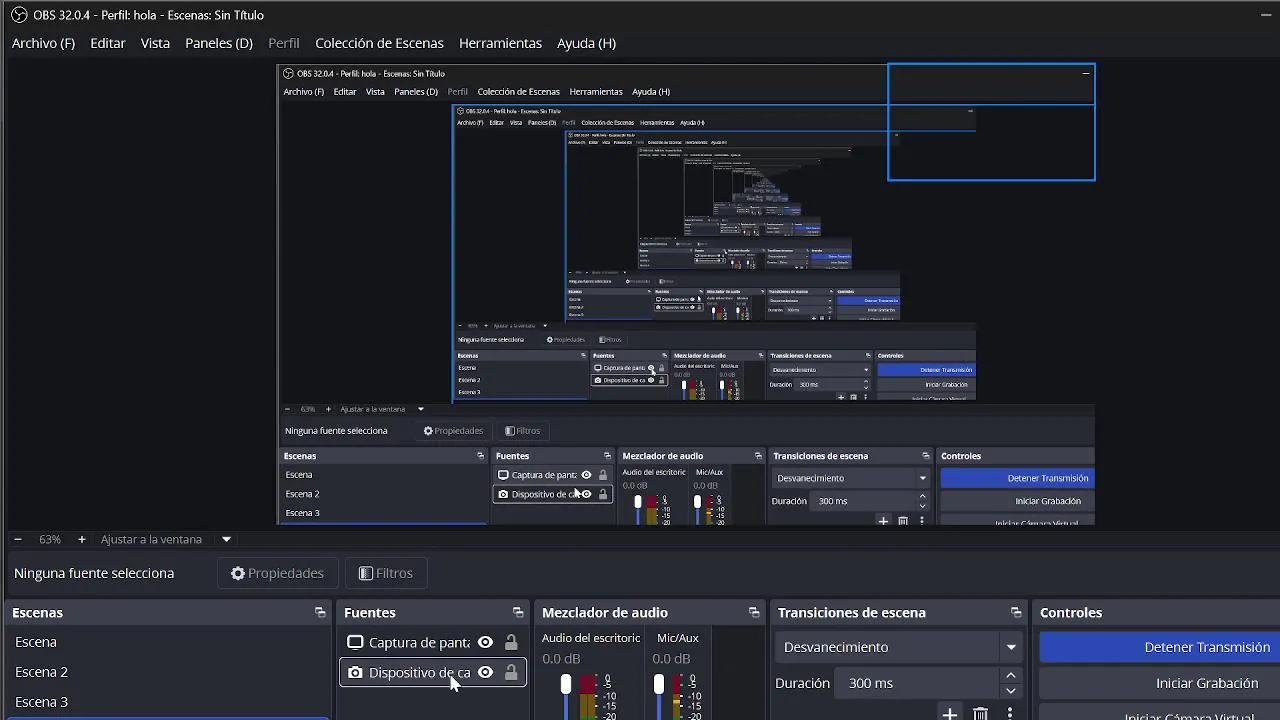This screenshot has width=1280, height=720.
Task: Open the Paneles (D) menu in main window
Action: click(219, 43)
